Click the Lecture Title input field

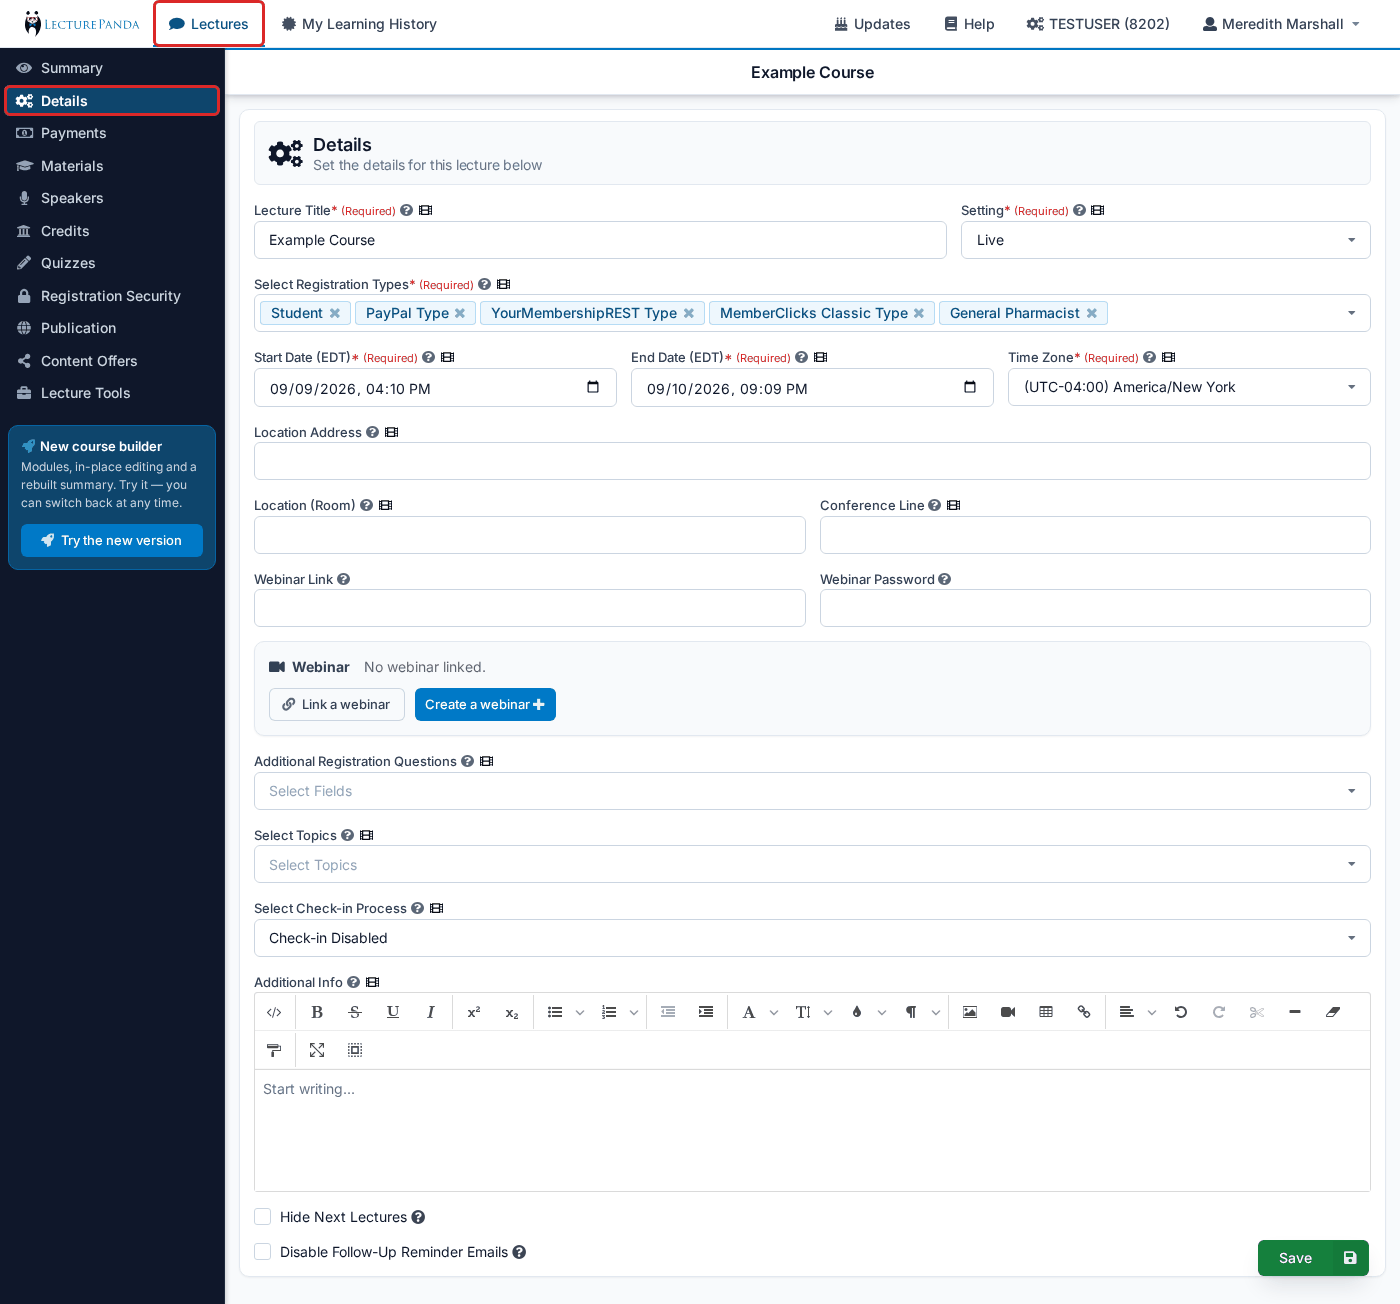click(600, 240)
